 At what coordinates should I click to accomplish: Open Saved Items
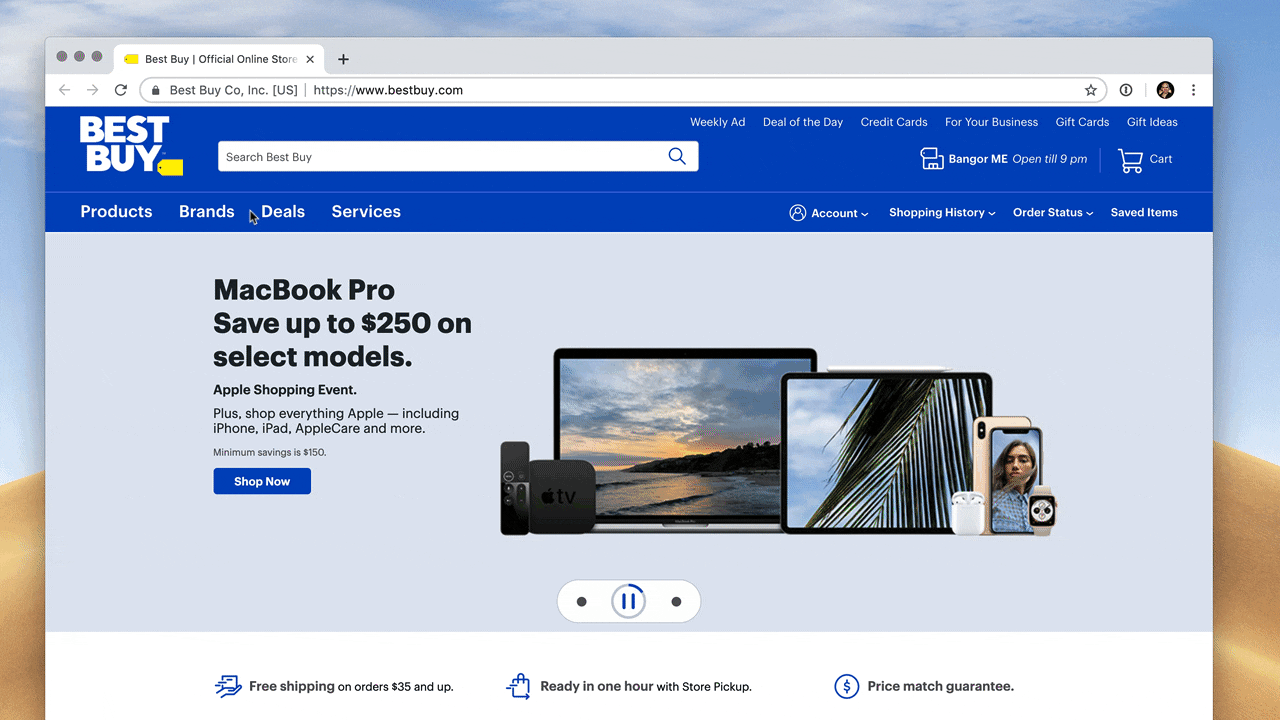coord(1144,213)
